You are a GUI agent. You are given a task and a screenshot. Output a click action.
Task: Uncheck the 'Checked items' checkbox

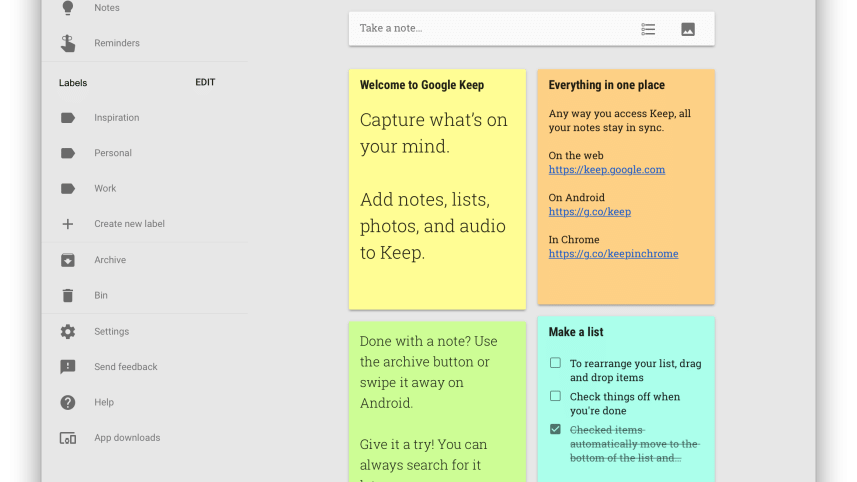tap(555, 429)
